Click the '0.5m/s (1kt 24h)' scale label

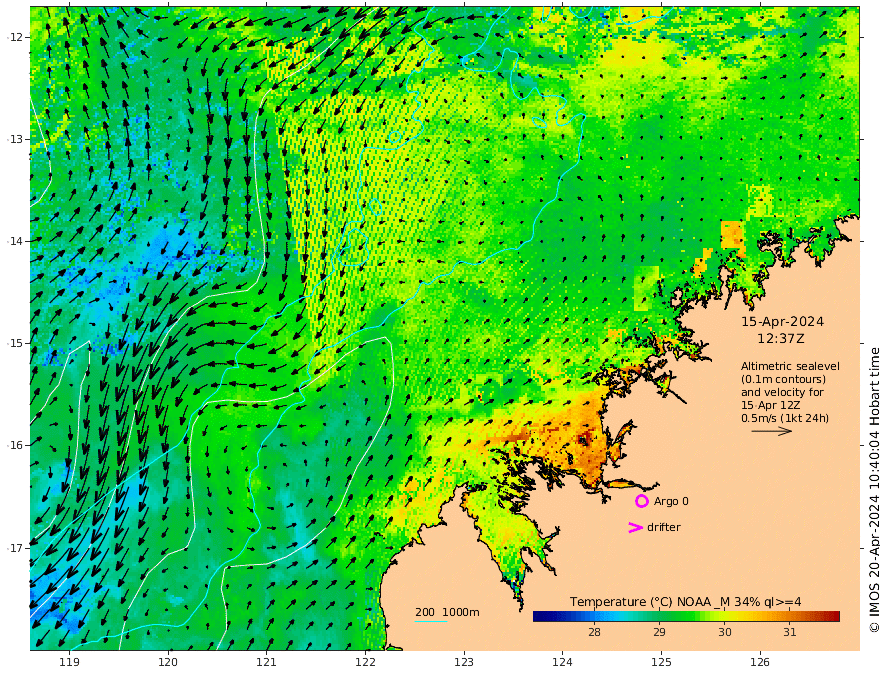click(785, 418)
